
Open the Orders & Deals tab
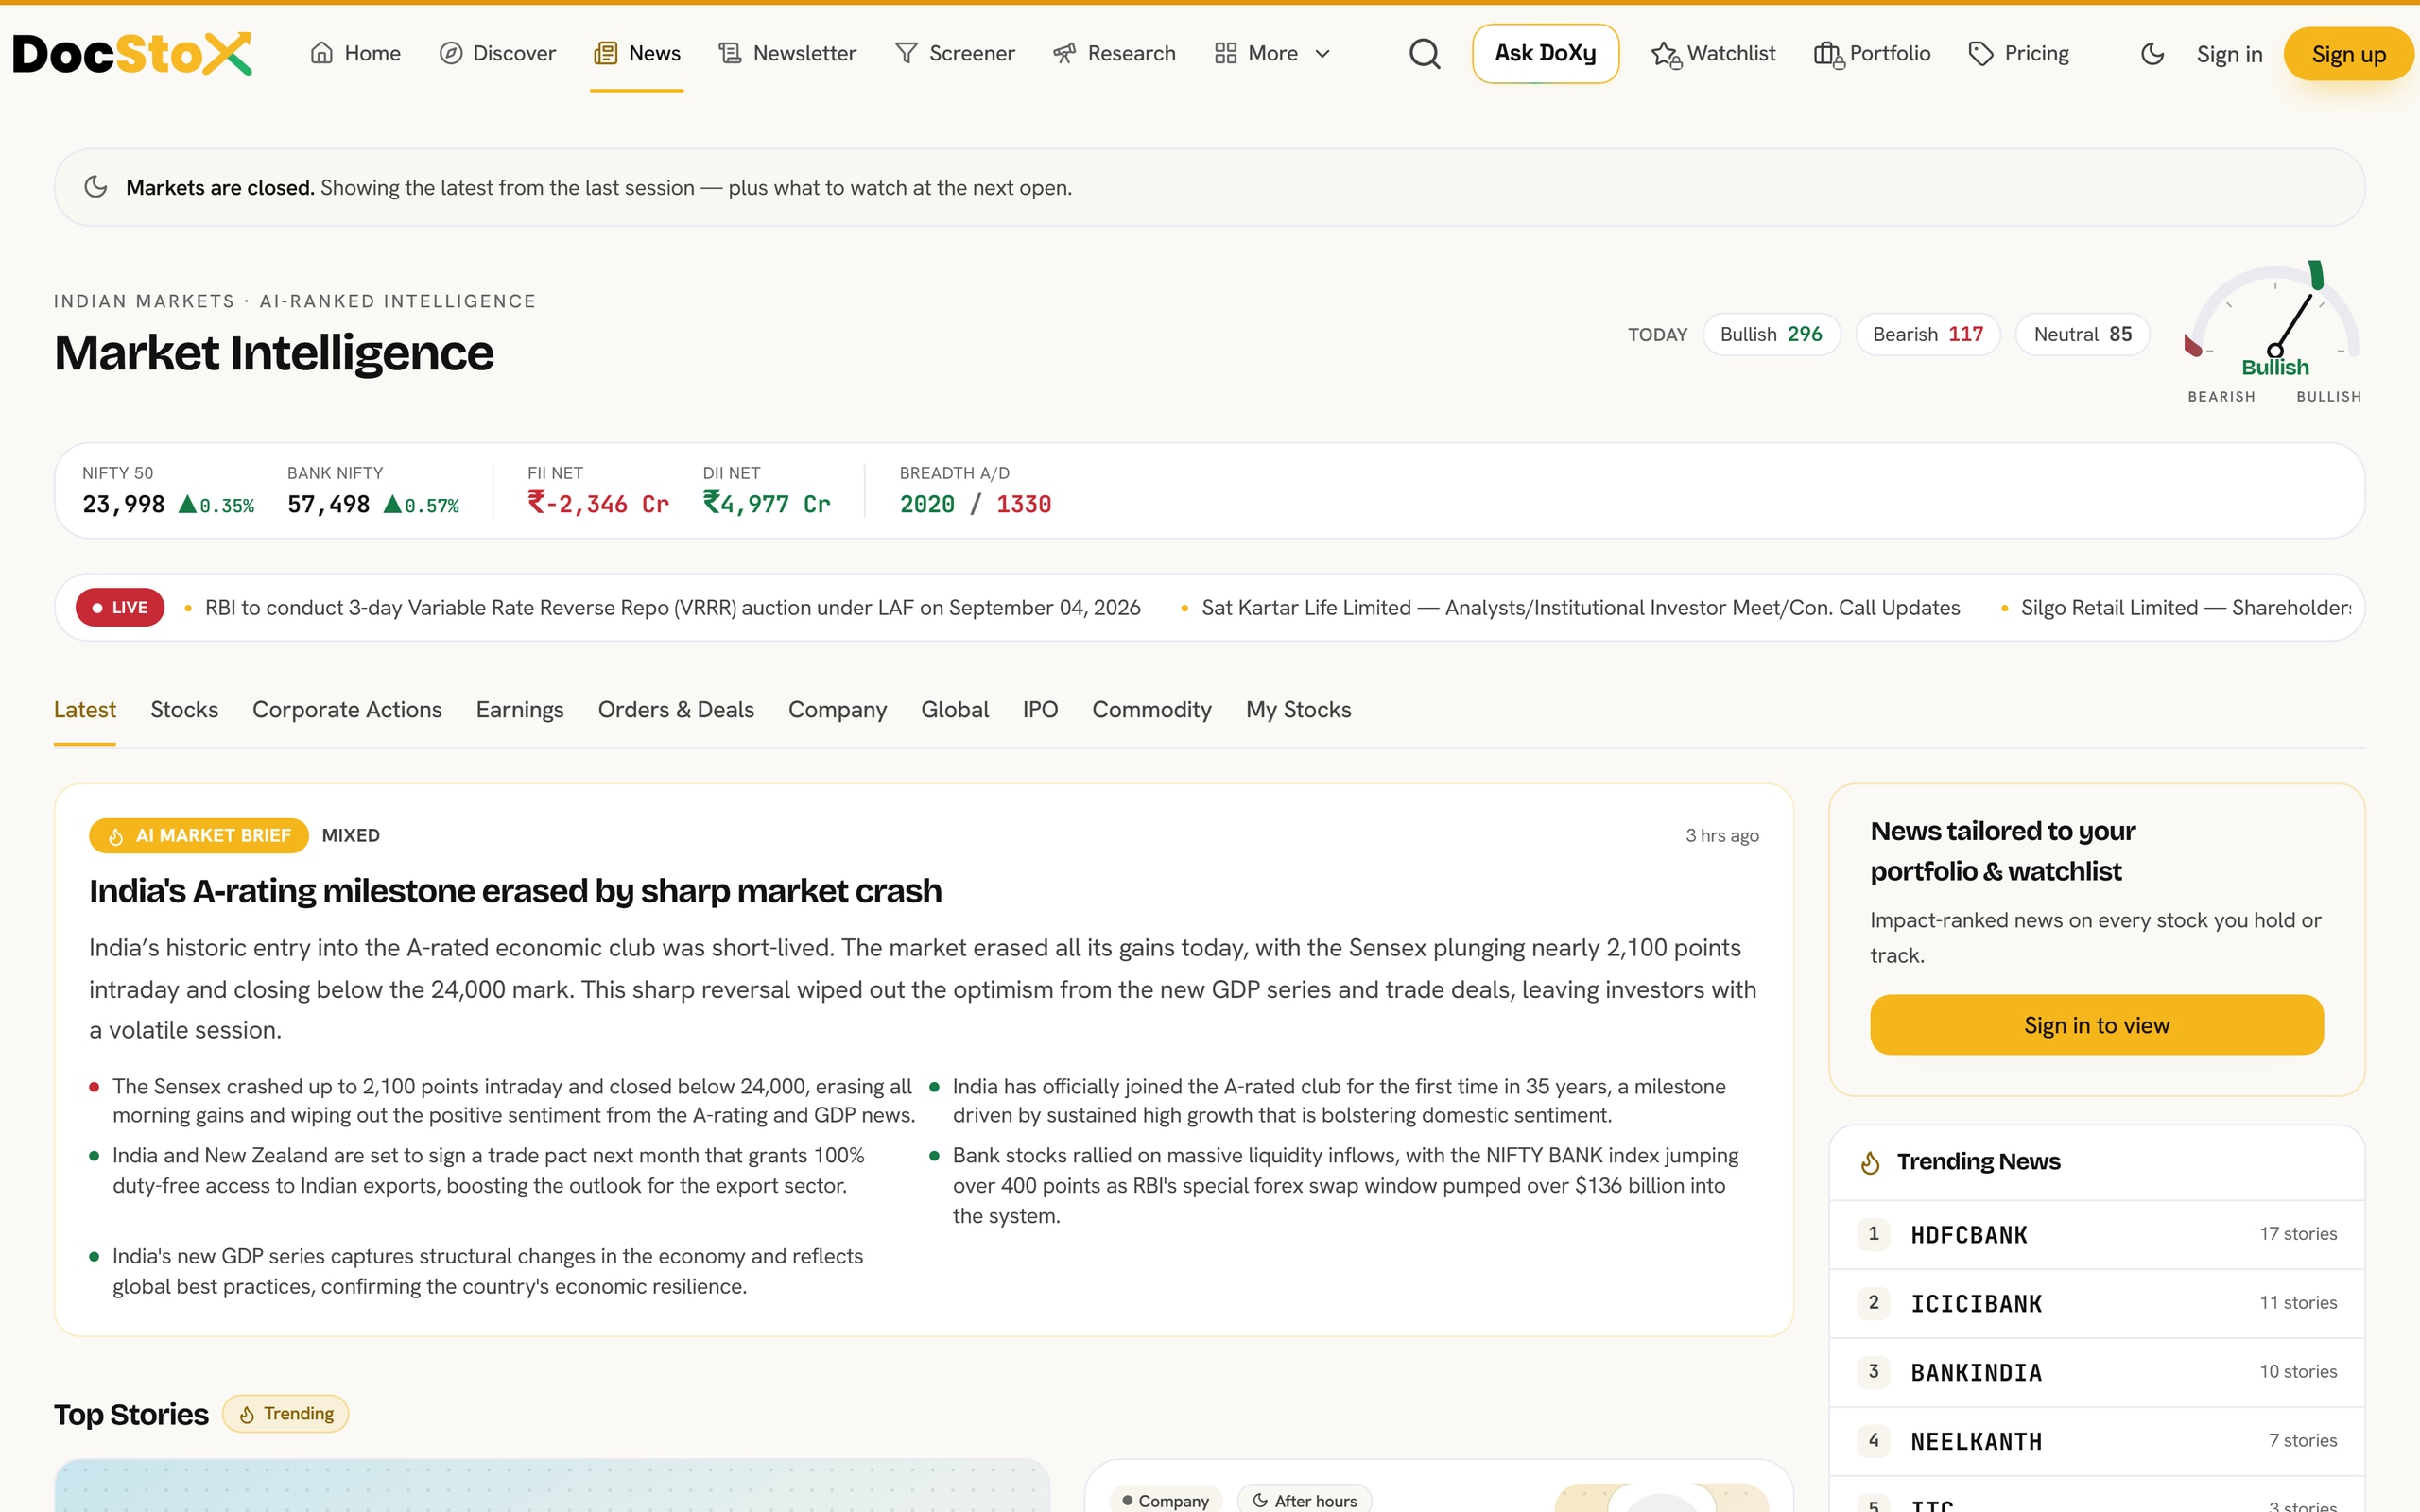[x=676, y=710]
